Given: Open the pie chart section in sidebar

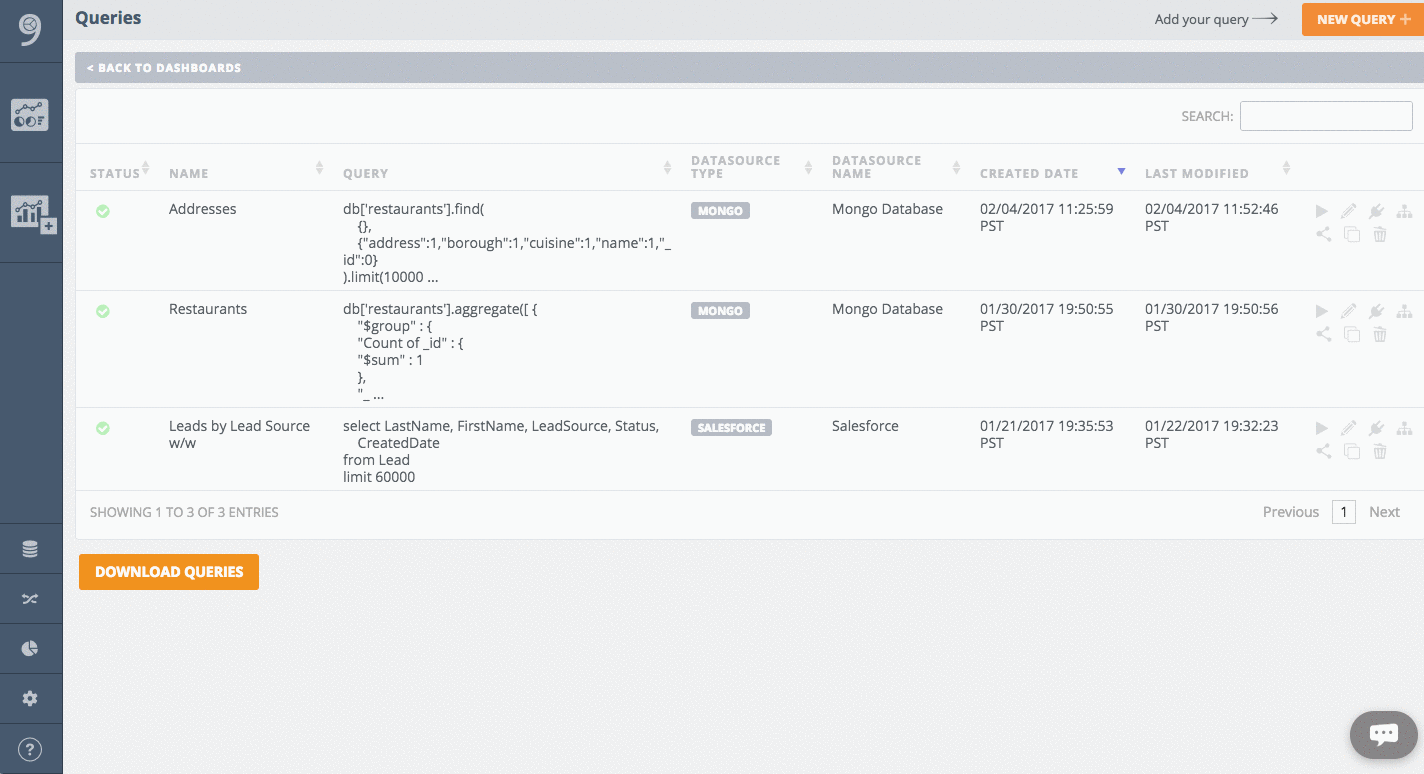Looking at the screenshot, I should [x=31, y=648].
